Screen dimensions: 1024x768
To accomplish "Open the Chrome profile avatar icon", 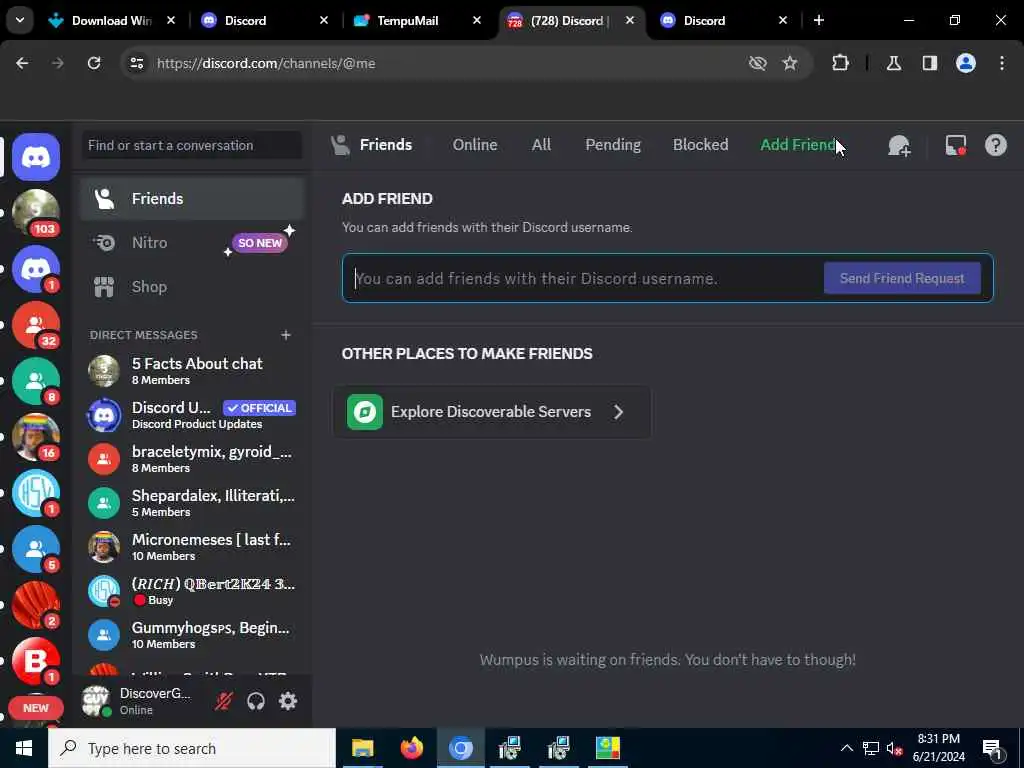I will (x=965, y=63).
